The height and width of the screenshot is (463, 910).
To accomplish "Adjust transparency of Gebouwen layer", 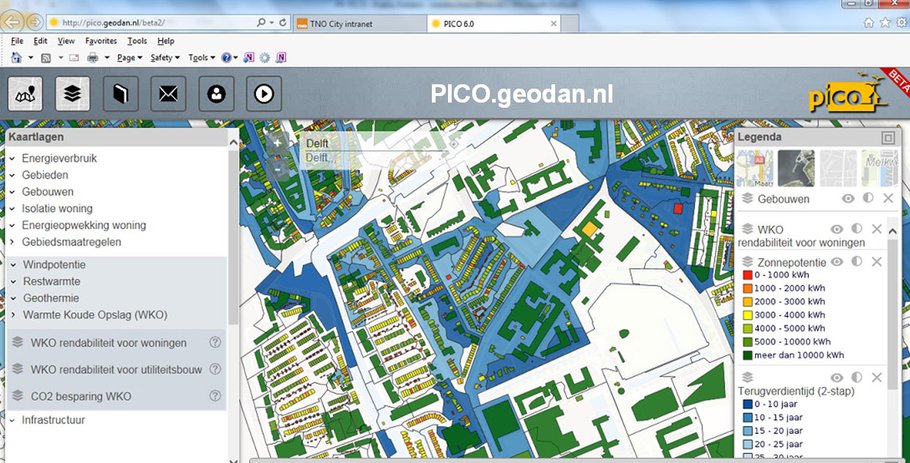I will [868, 198].
